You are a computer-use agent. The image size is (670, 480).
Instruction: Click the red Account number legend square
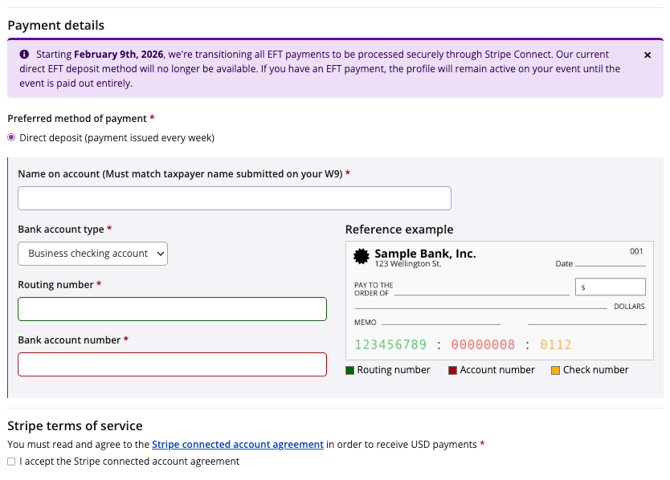[x=452, y=370]
